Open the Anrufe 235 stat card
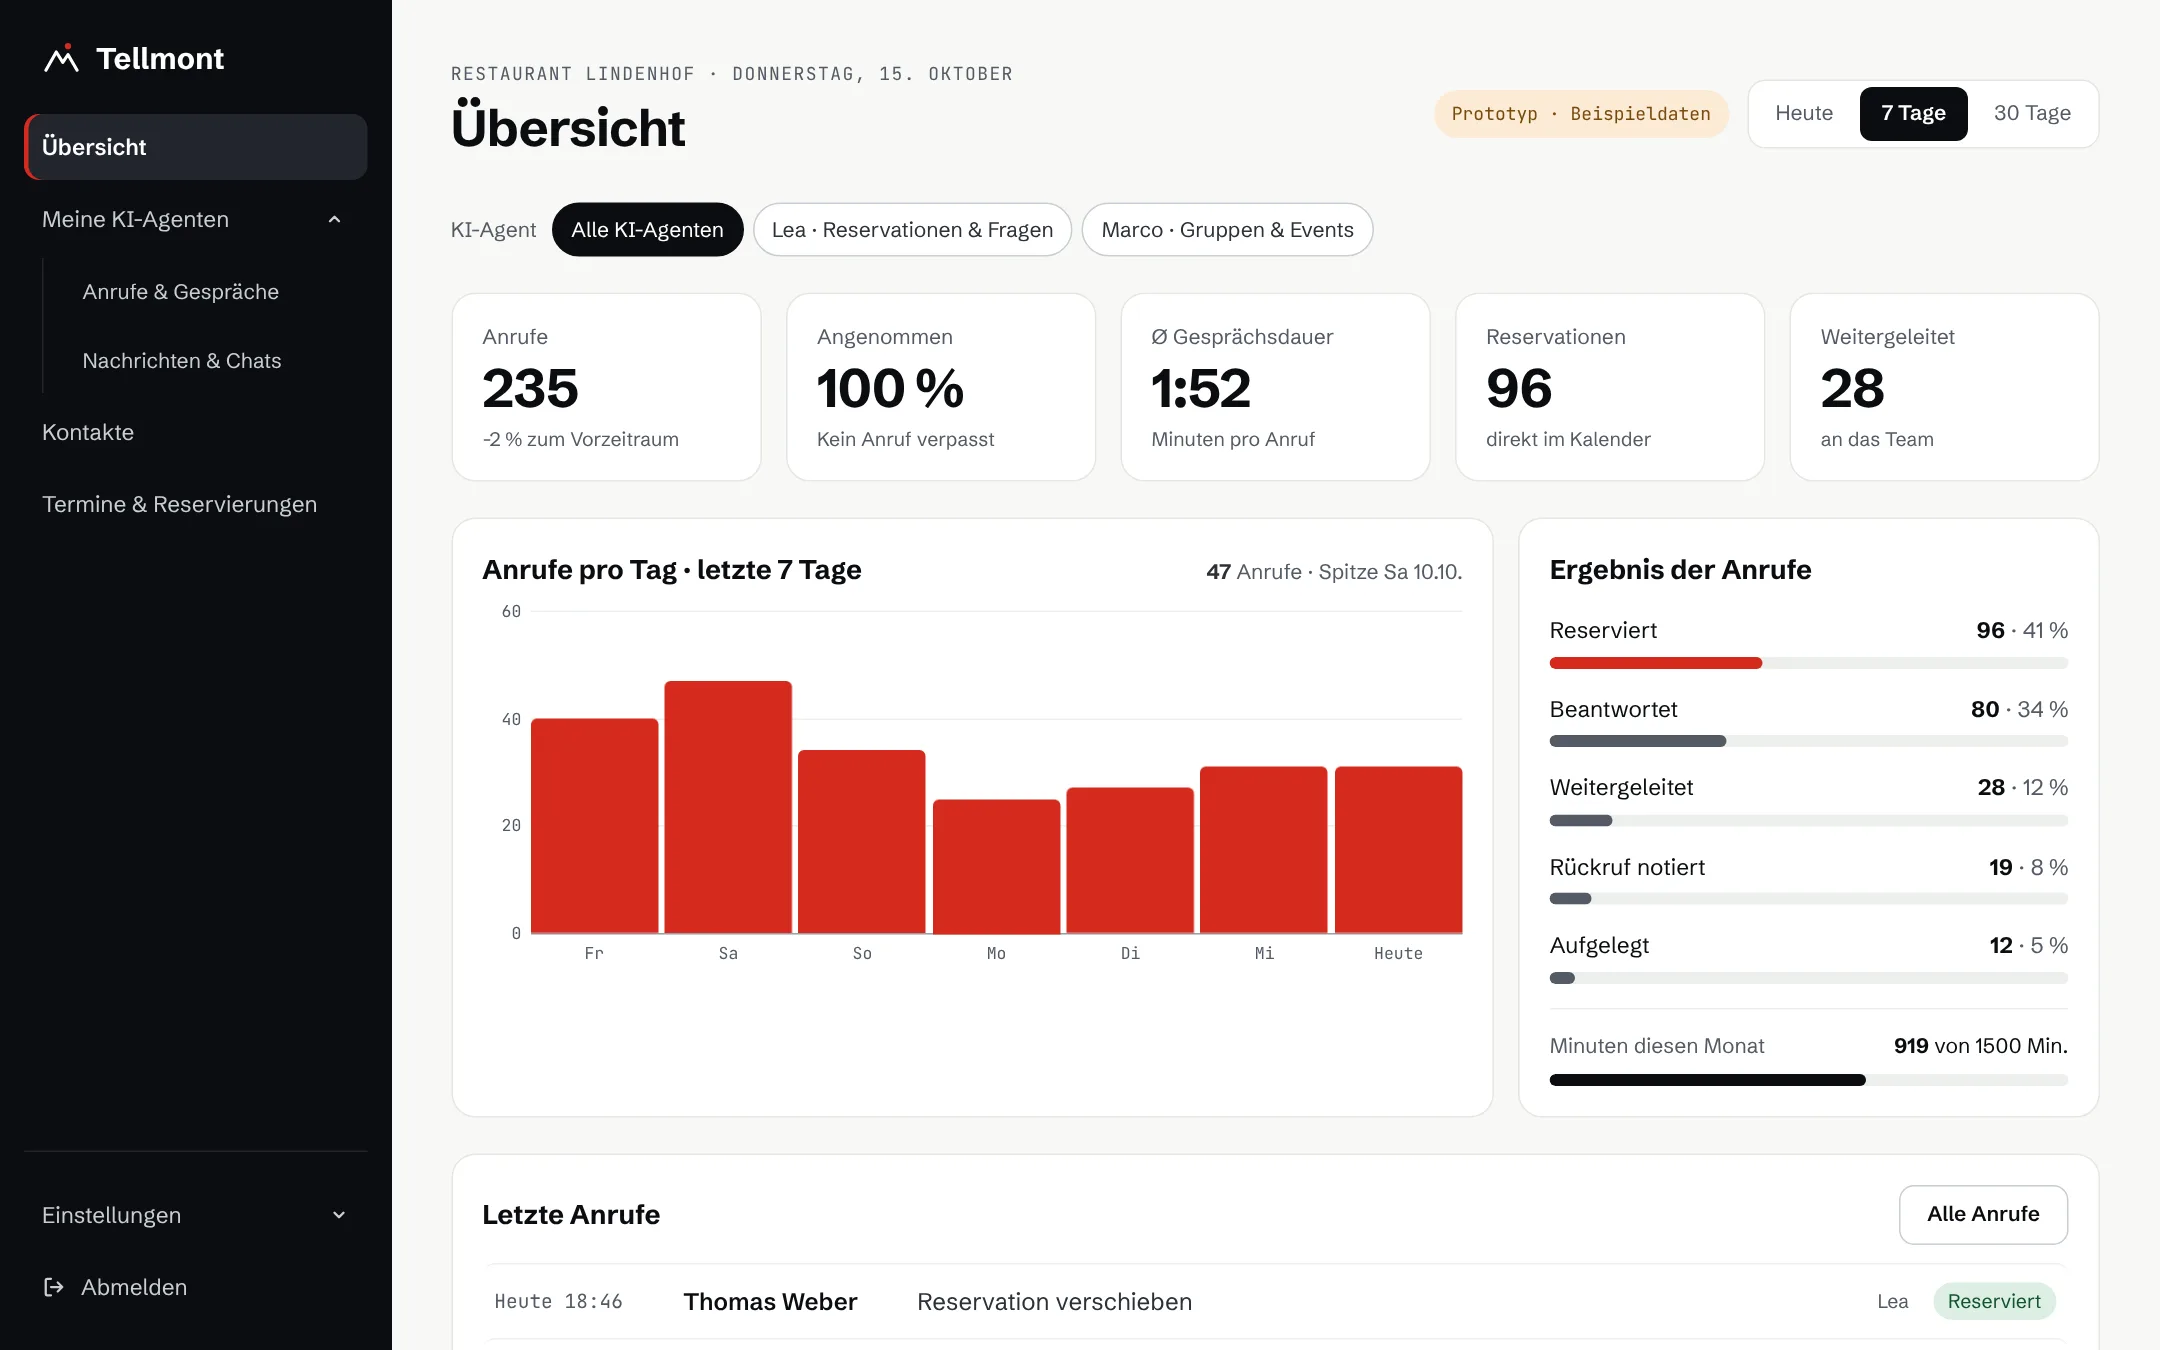2160x1350 pixels. (607, 387)
